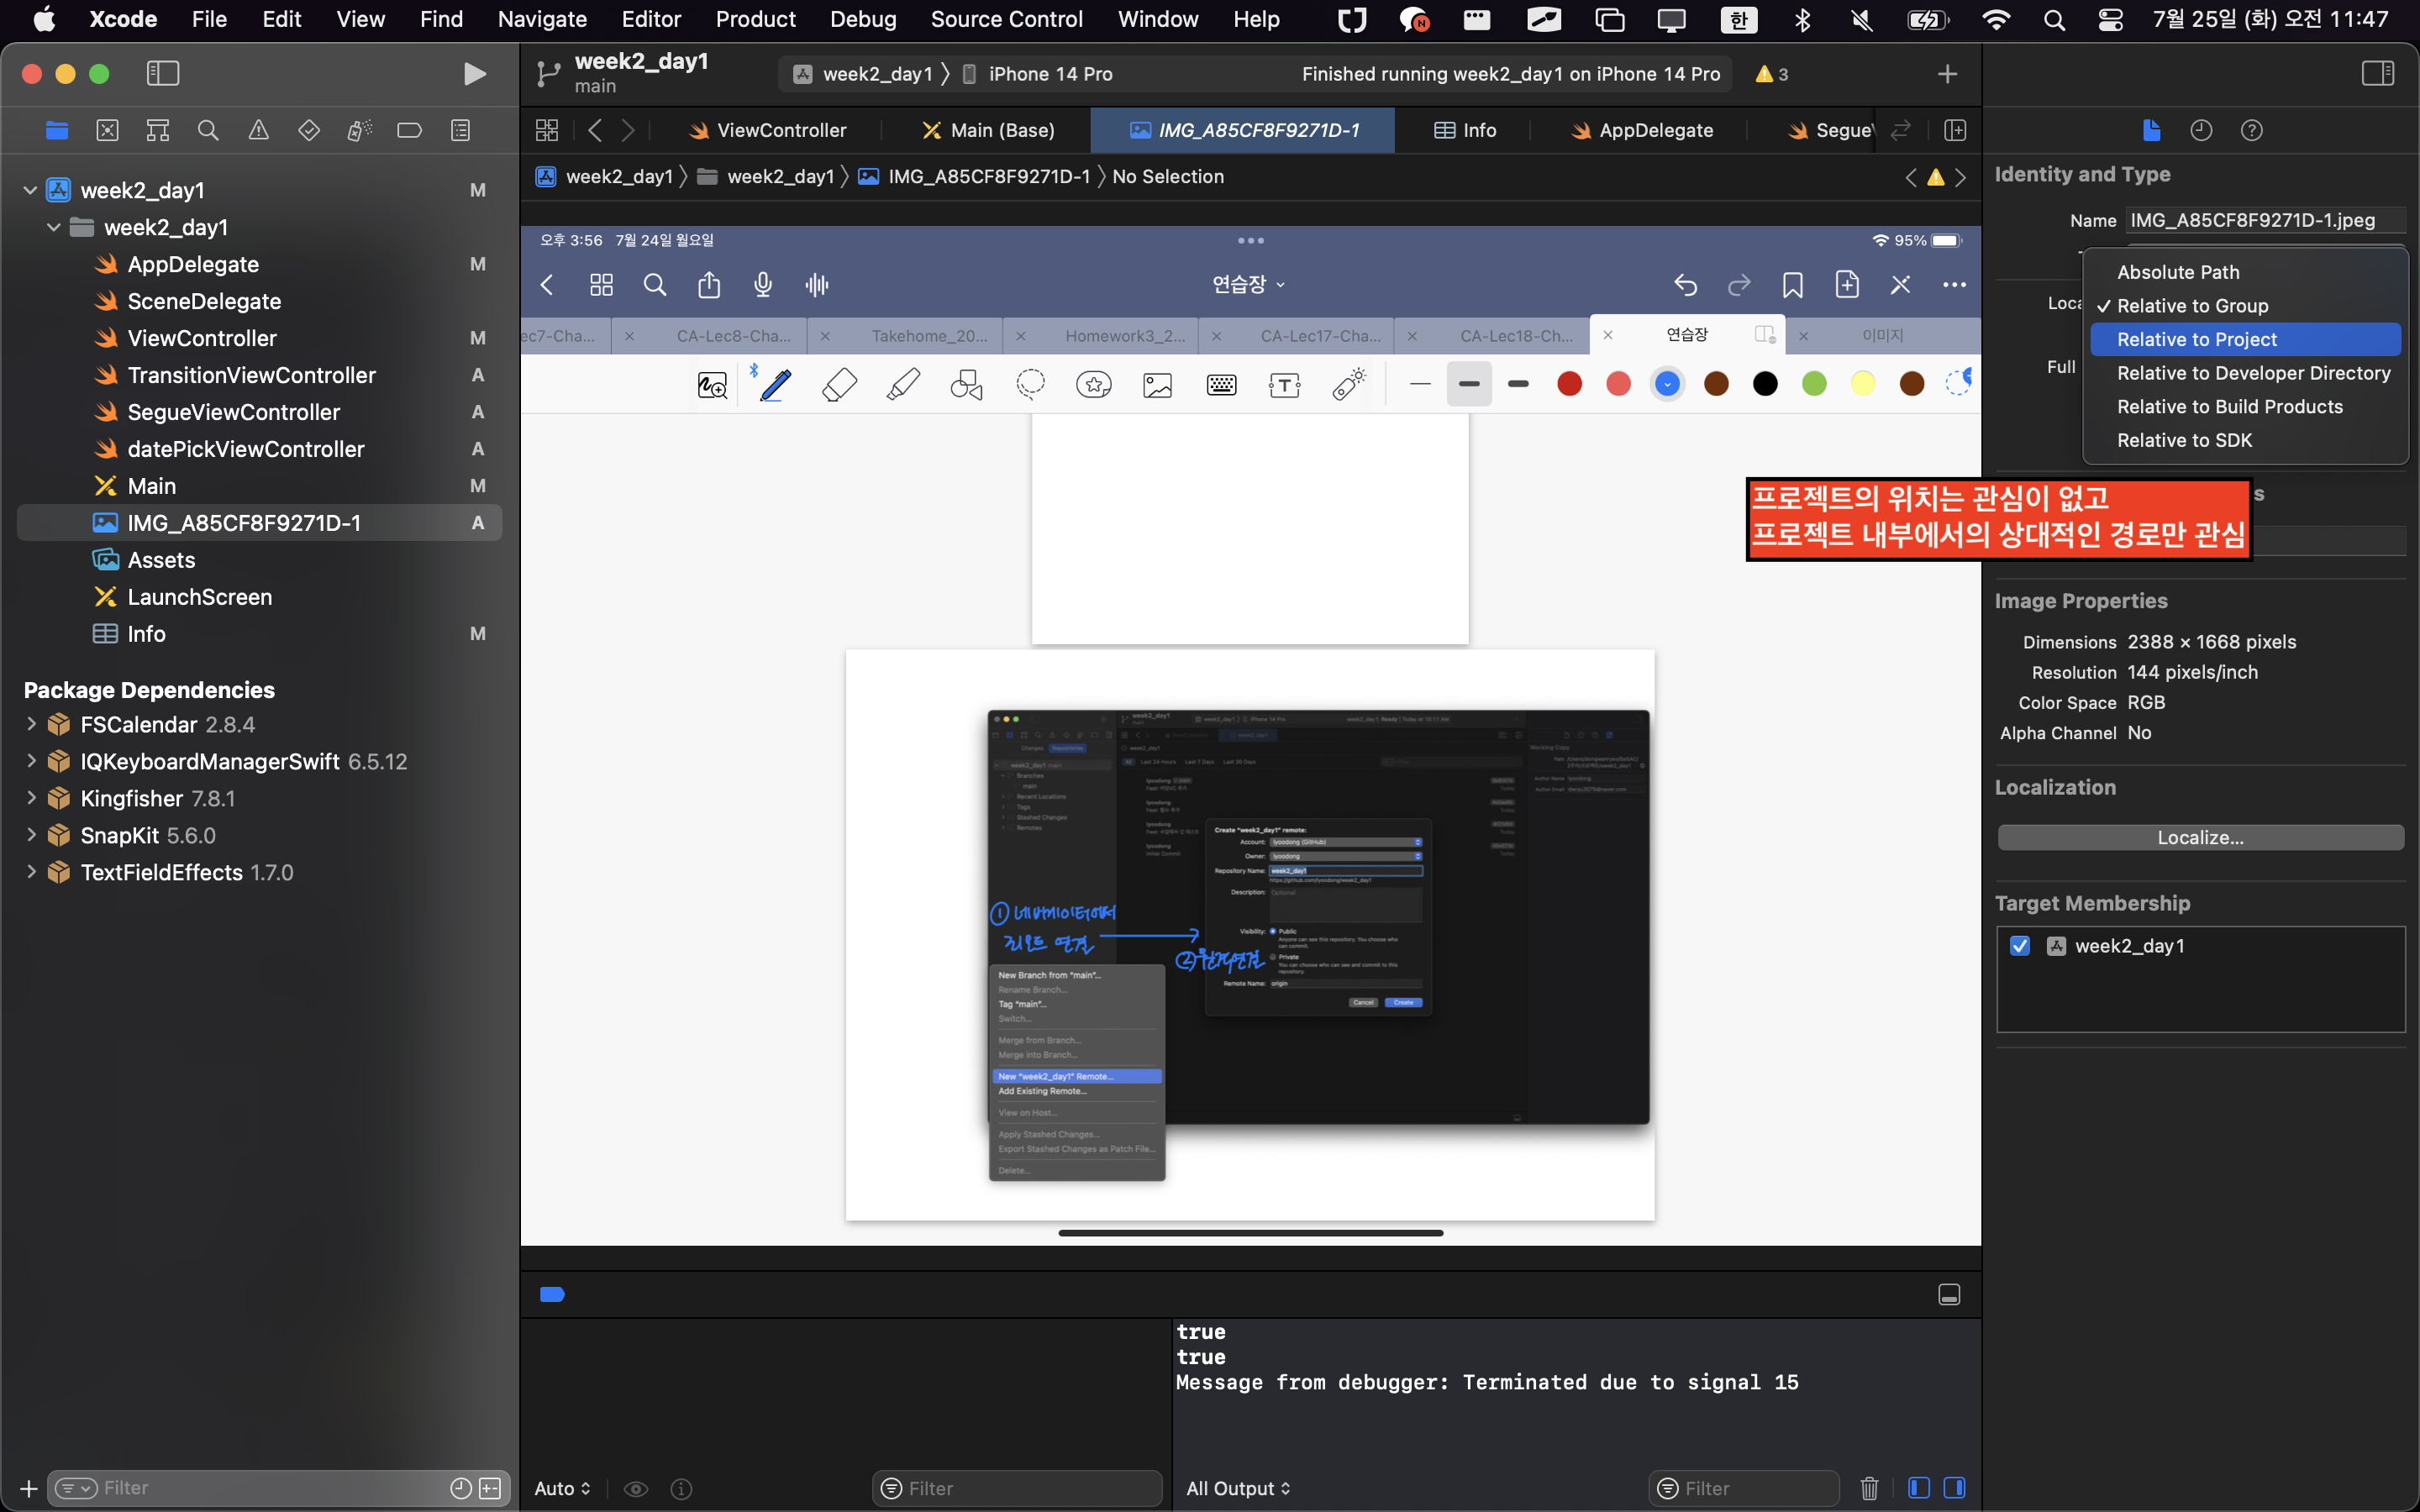Click the trash icon to clear console

click(x=1868, y=1488)
